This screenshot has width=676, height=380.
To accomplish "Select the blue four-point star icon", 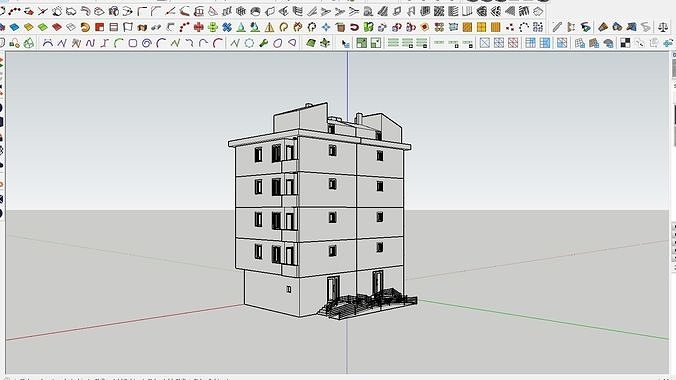I will (x=326, y=28).
